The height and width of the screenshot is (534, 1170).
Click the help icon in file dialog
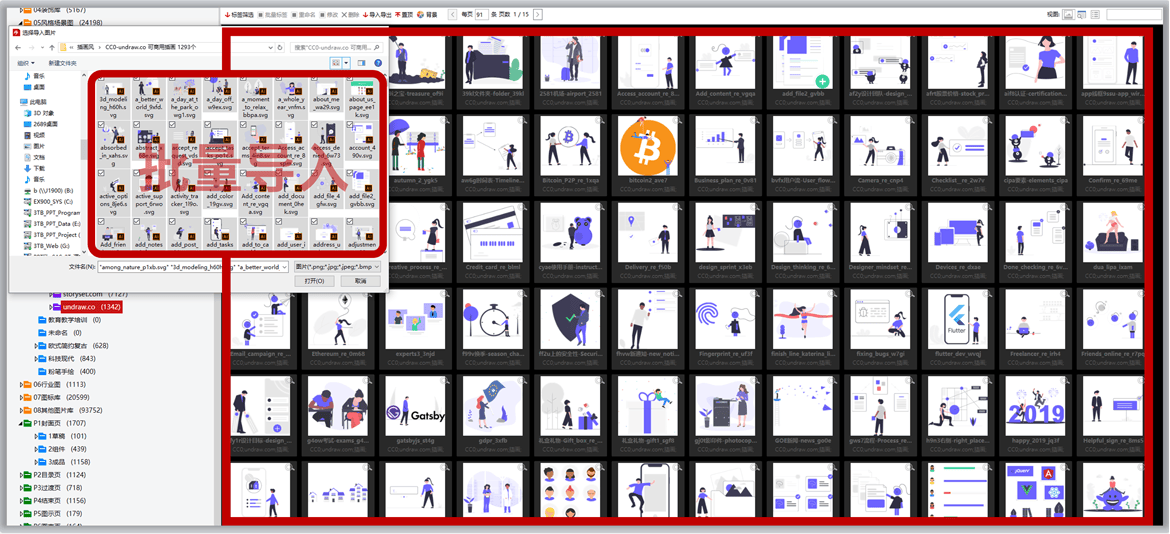(x=379, y=63)
